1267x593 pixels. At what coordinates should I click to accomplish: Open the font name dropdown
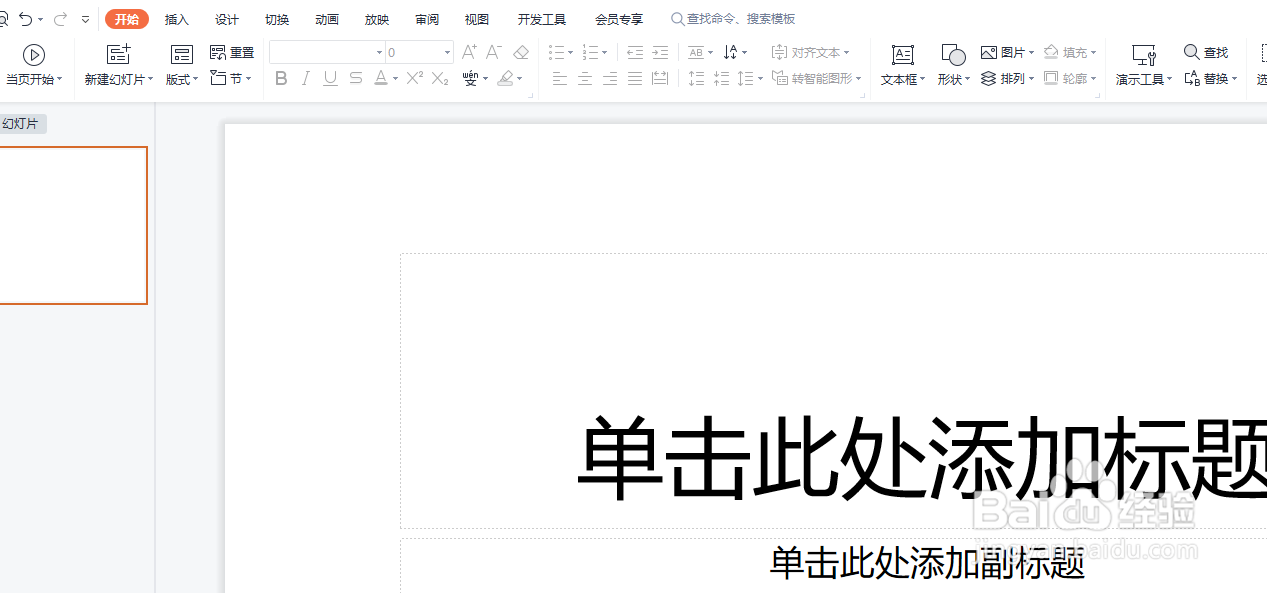(x=377, y=52)
